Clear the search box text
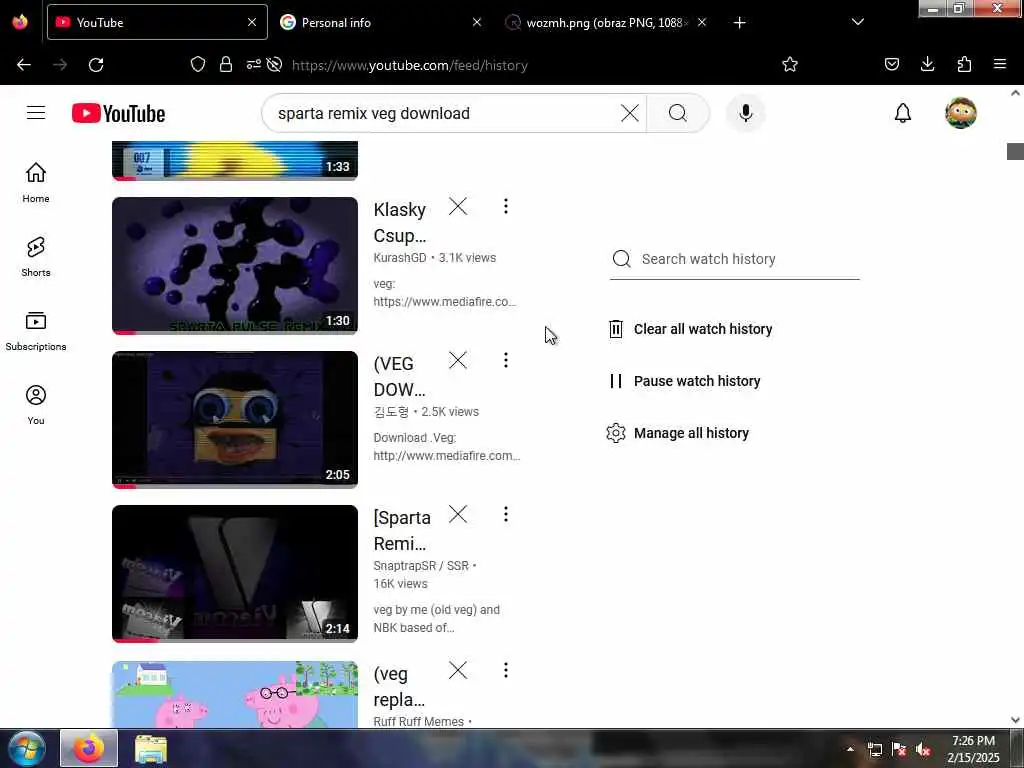This screenshot has height=768, width=1024. coord(630,113)
